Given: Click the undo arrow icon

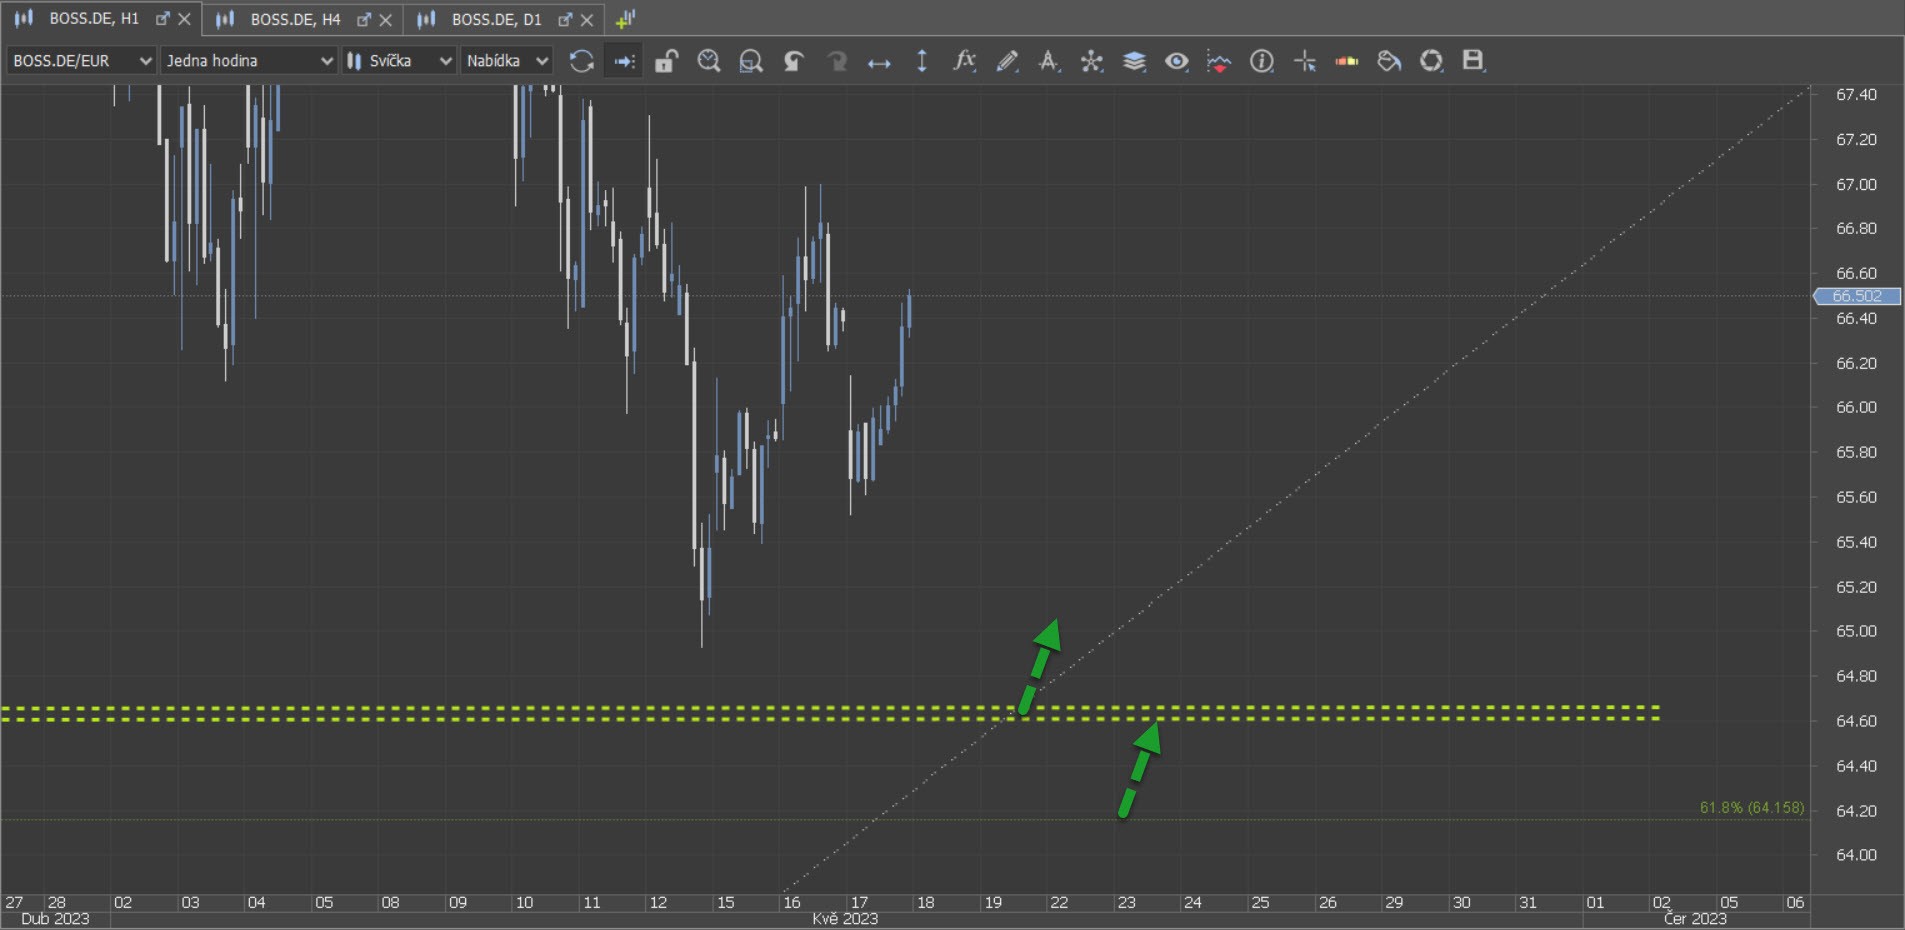Looking at the screenshot, I should click(x=793, y=61).
